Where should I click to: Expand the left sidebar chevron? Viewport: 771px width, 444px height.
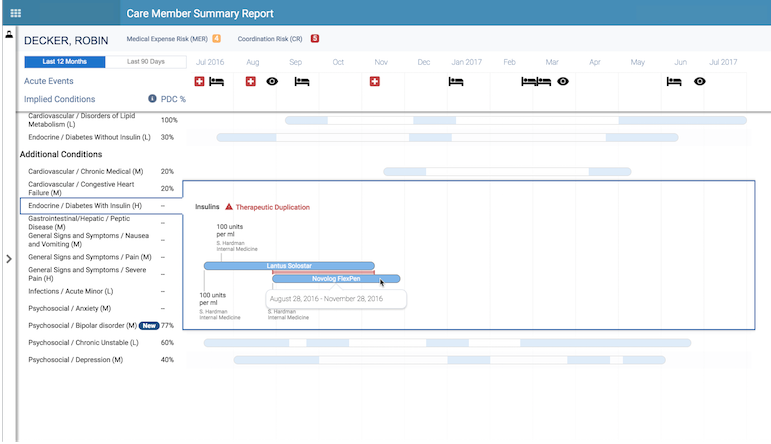pyautogui.click(x=9, y=259)
